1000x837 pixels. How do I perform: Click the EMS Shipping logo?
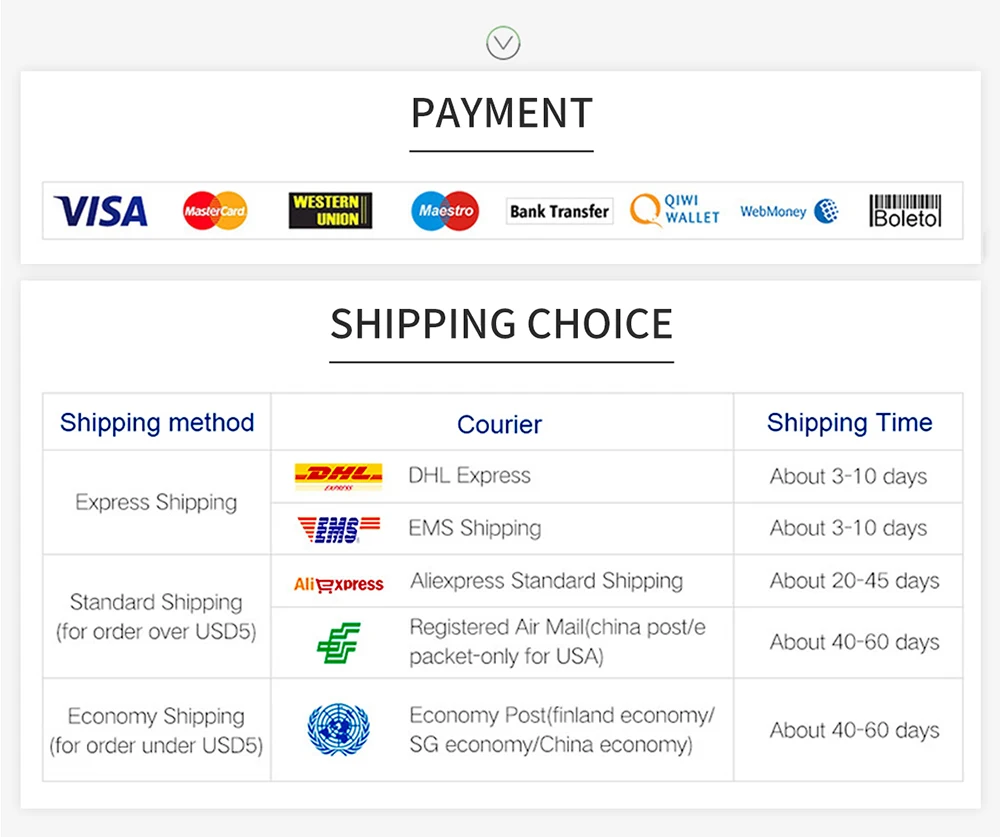click(338, 529)
